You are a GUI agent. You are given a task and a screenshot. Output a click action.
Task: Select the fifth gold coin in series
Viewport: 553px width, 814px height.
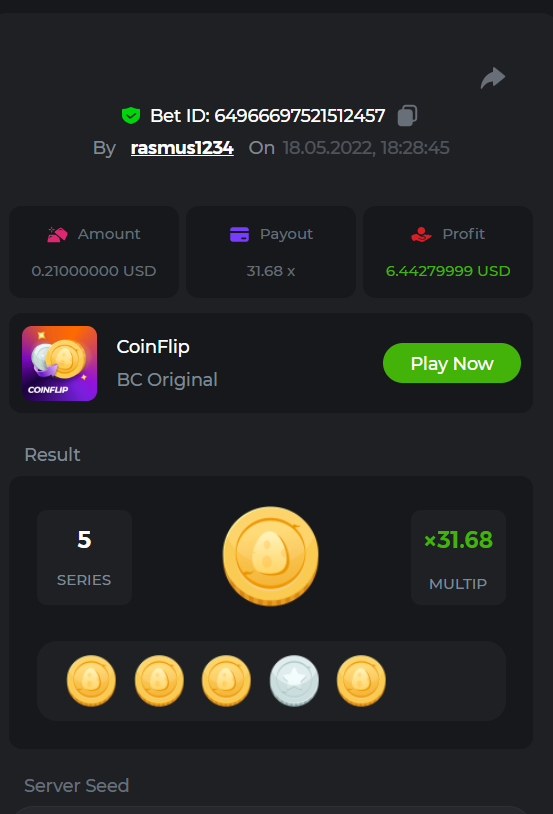coord(361,681)
